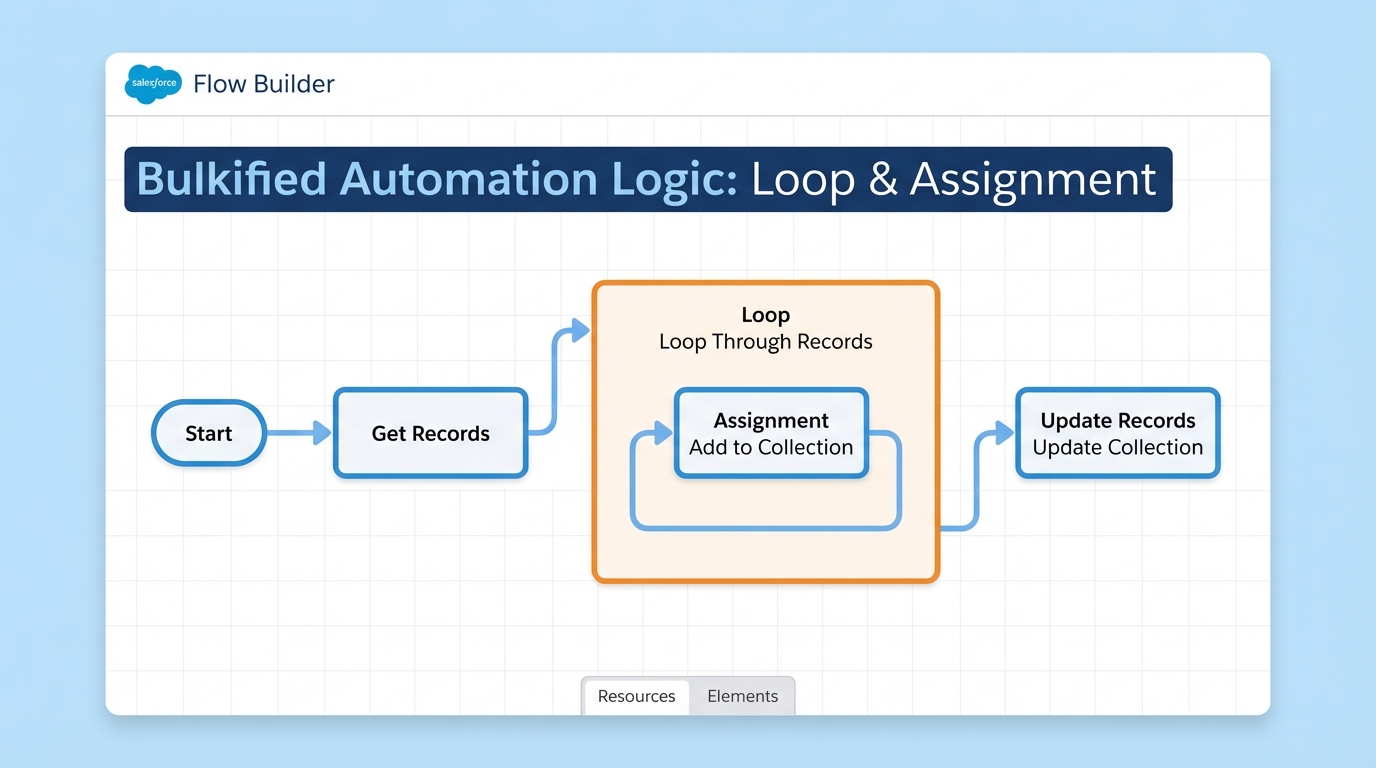Click the Salesforce cloud logo
This screenshot has height=768, width=1376.
(152, 84)
